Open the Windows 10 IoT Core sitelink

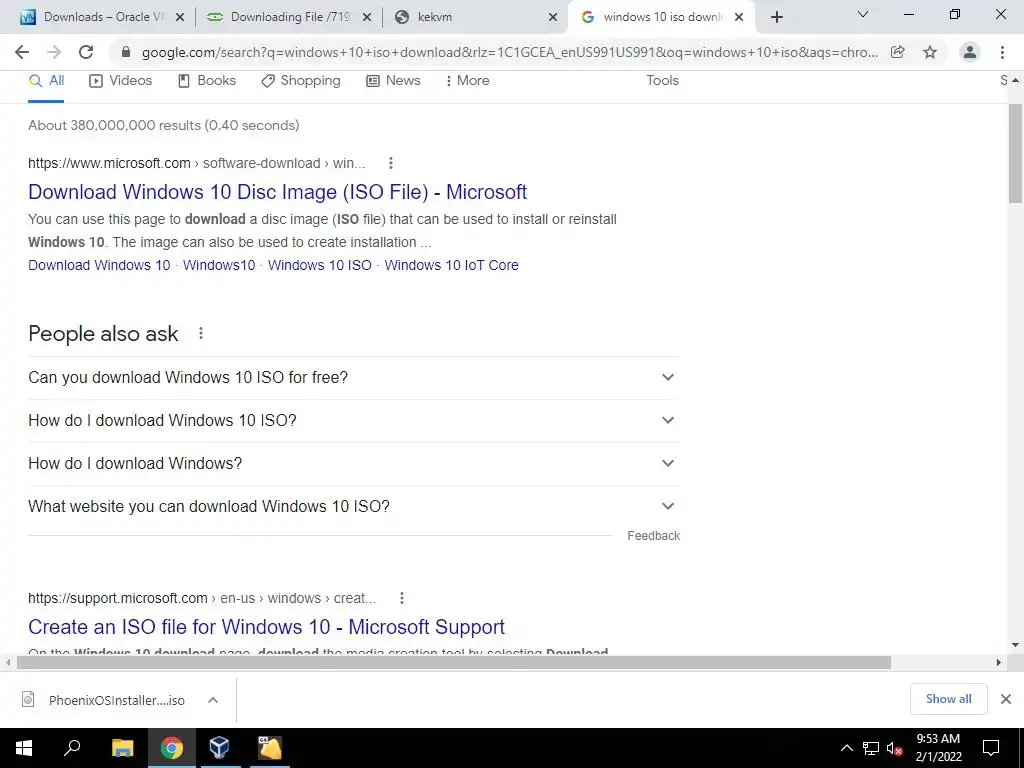451,265
